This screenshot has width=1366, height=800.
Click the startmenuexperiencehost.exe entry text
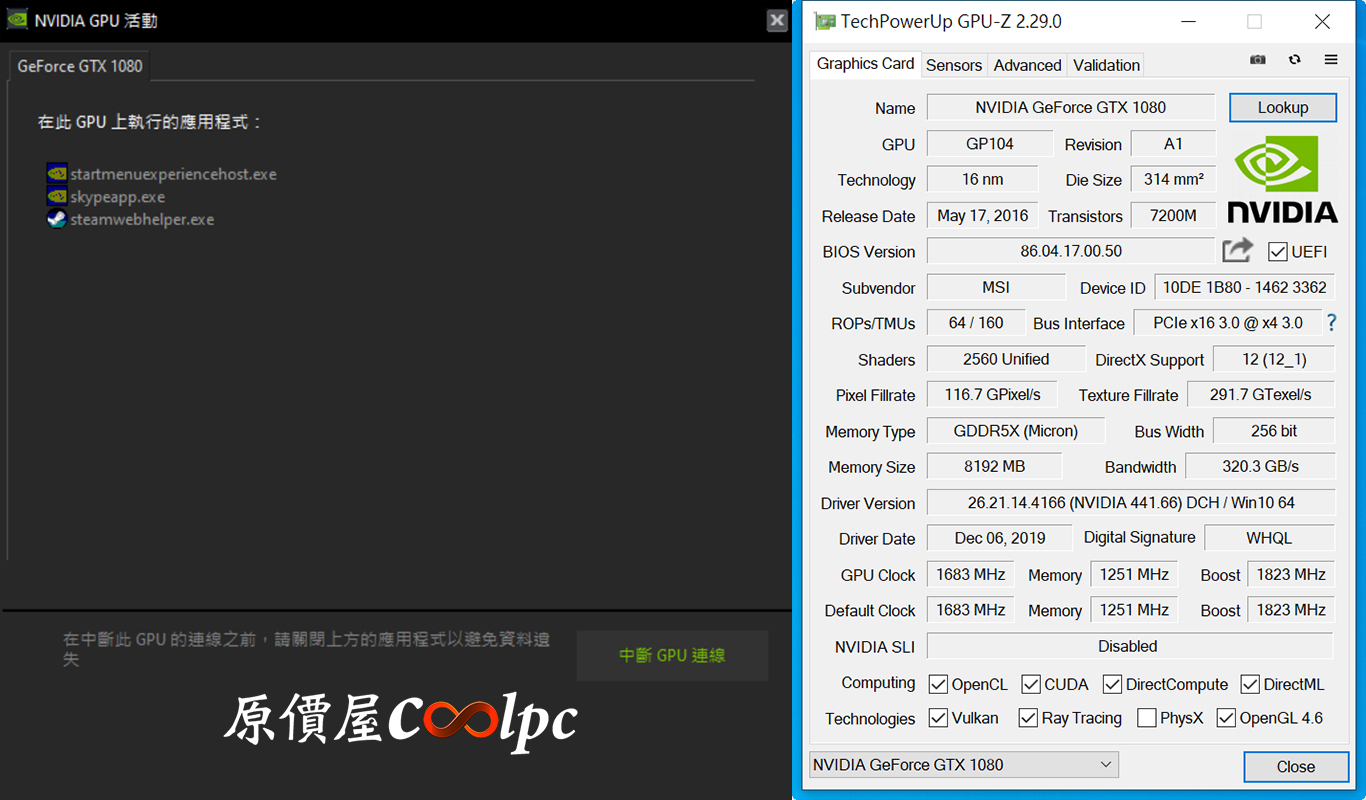pos(173,174)
